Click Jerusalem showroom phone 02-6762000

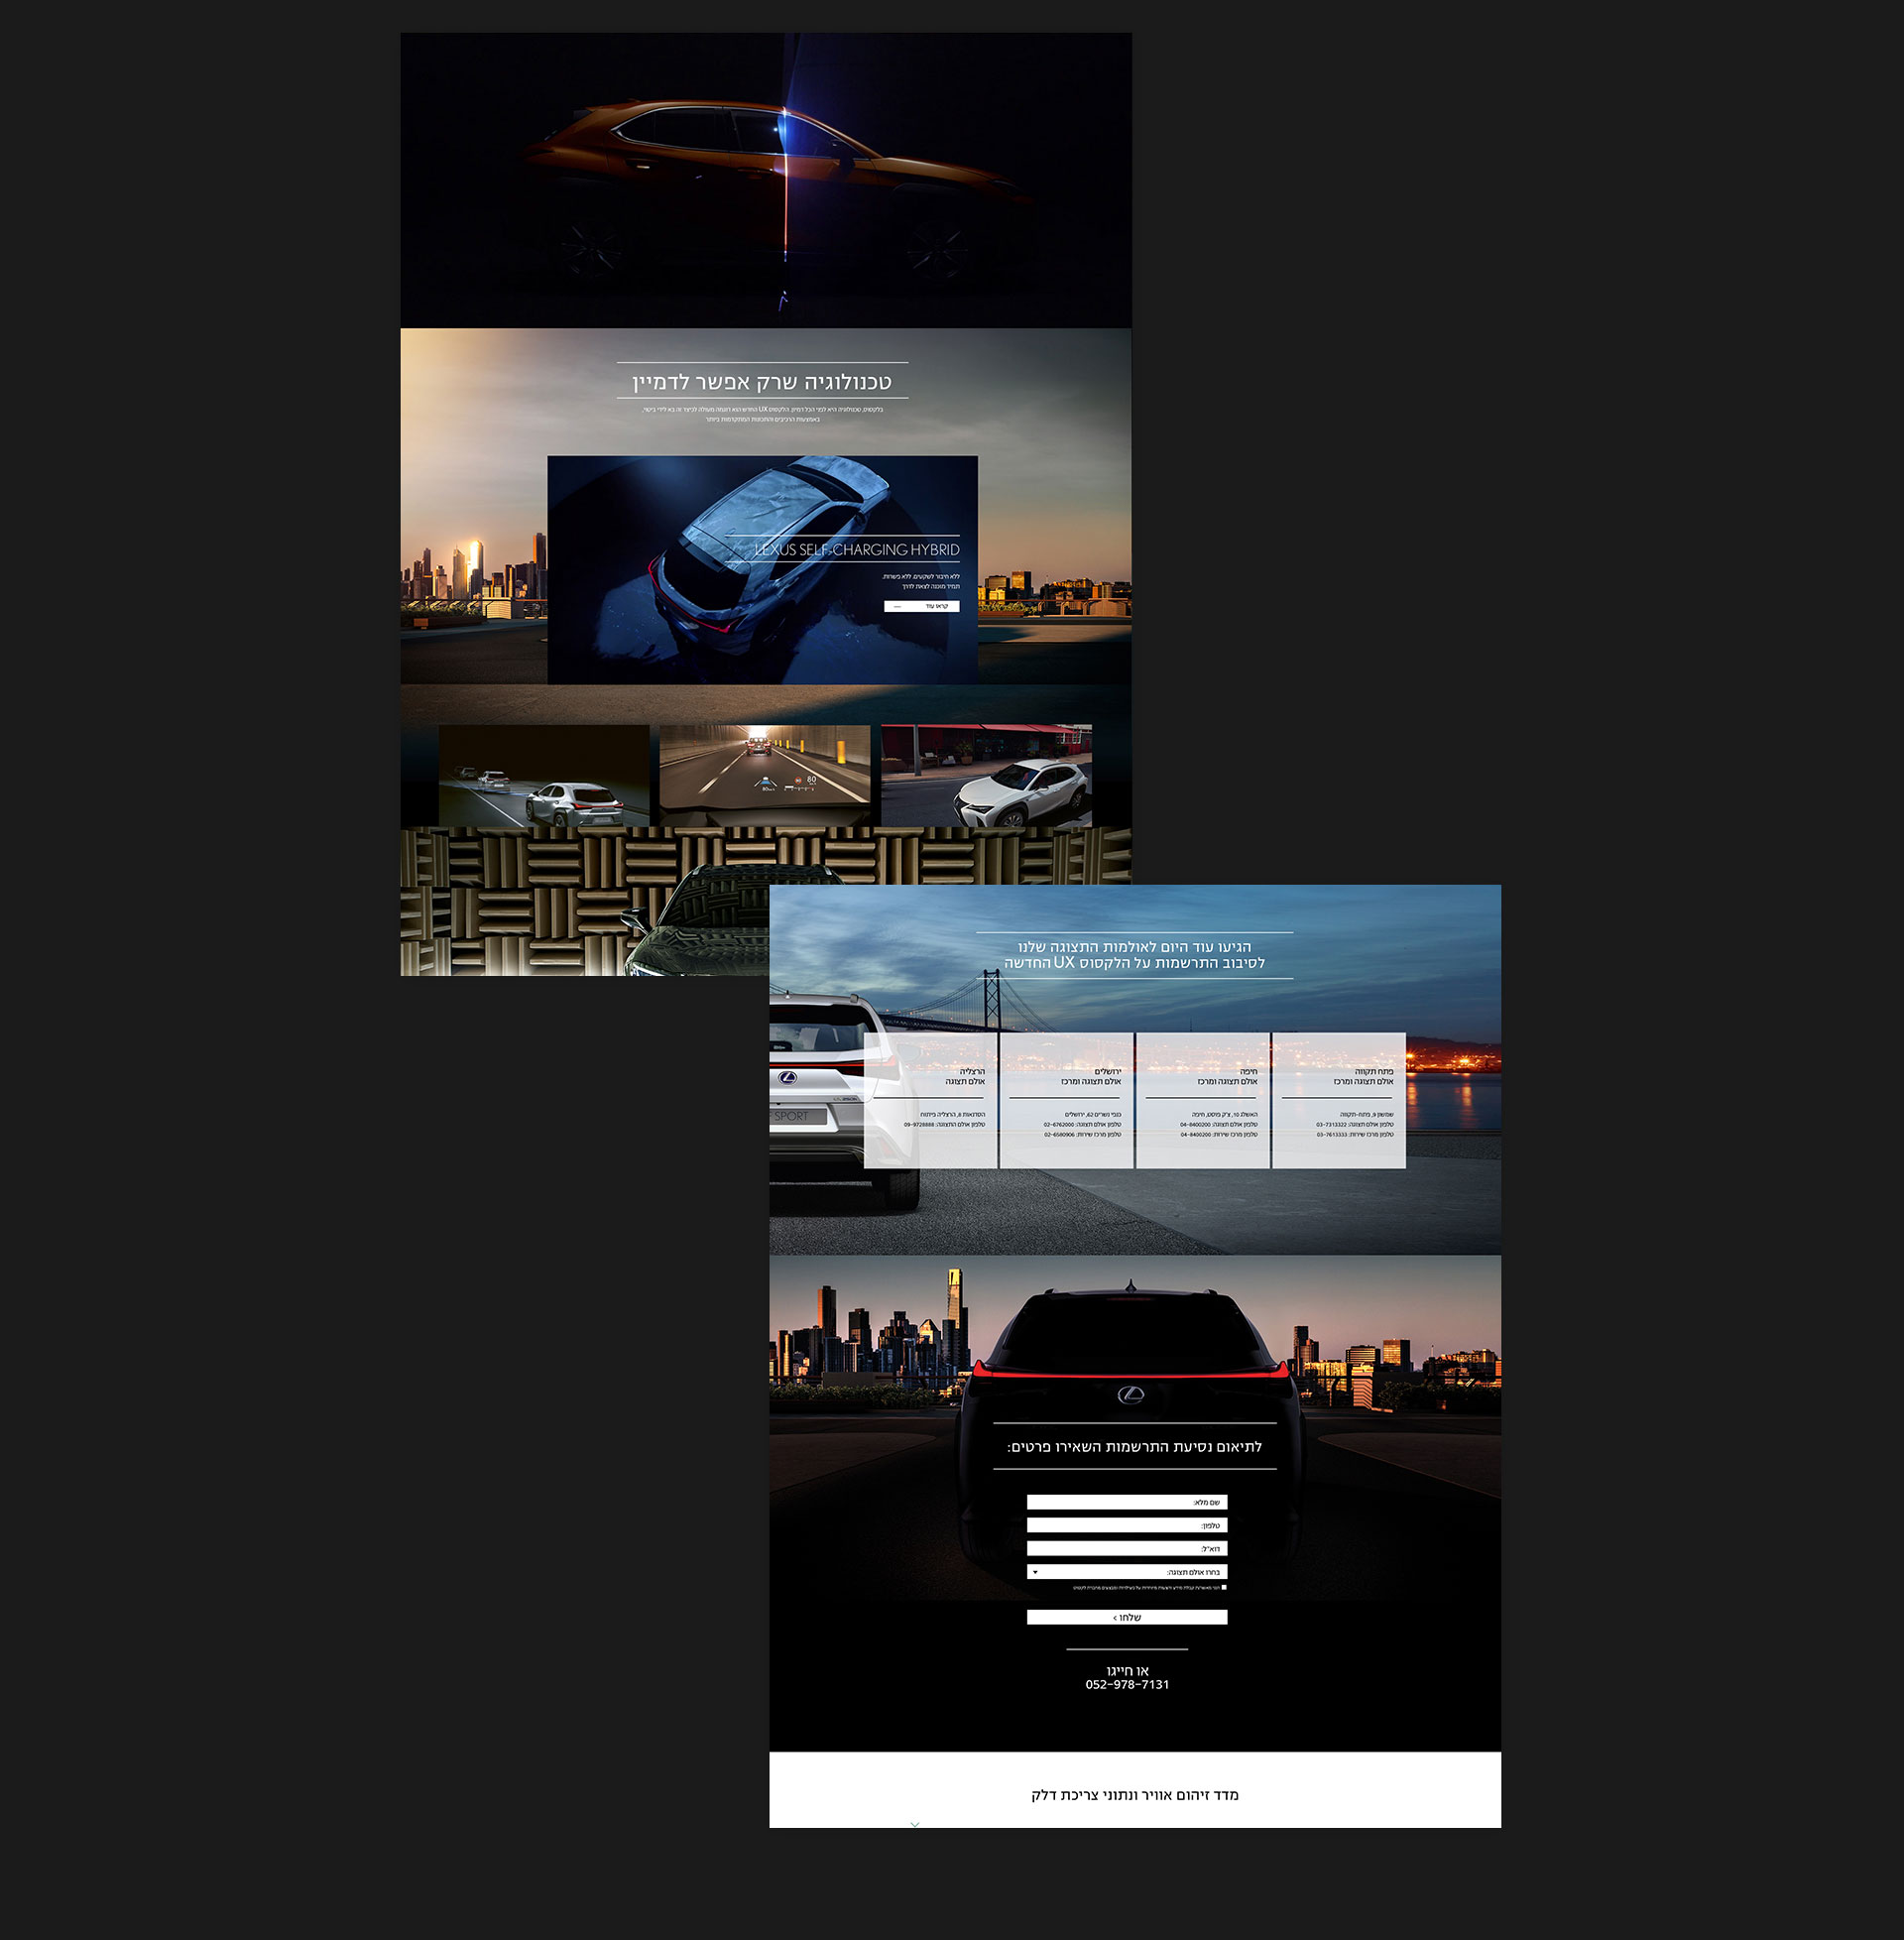click(x=1060, y=1125)
